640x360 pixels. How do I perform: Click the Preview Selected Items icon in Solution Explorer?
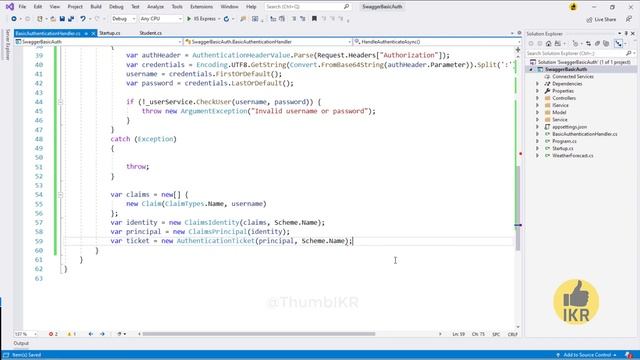click(x=619, y=44)
